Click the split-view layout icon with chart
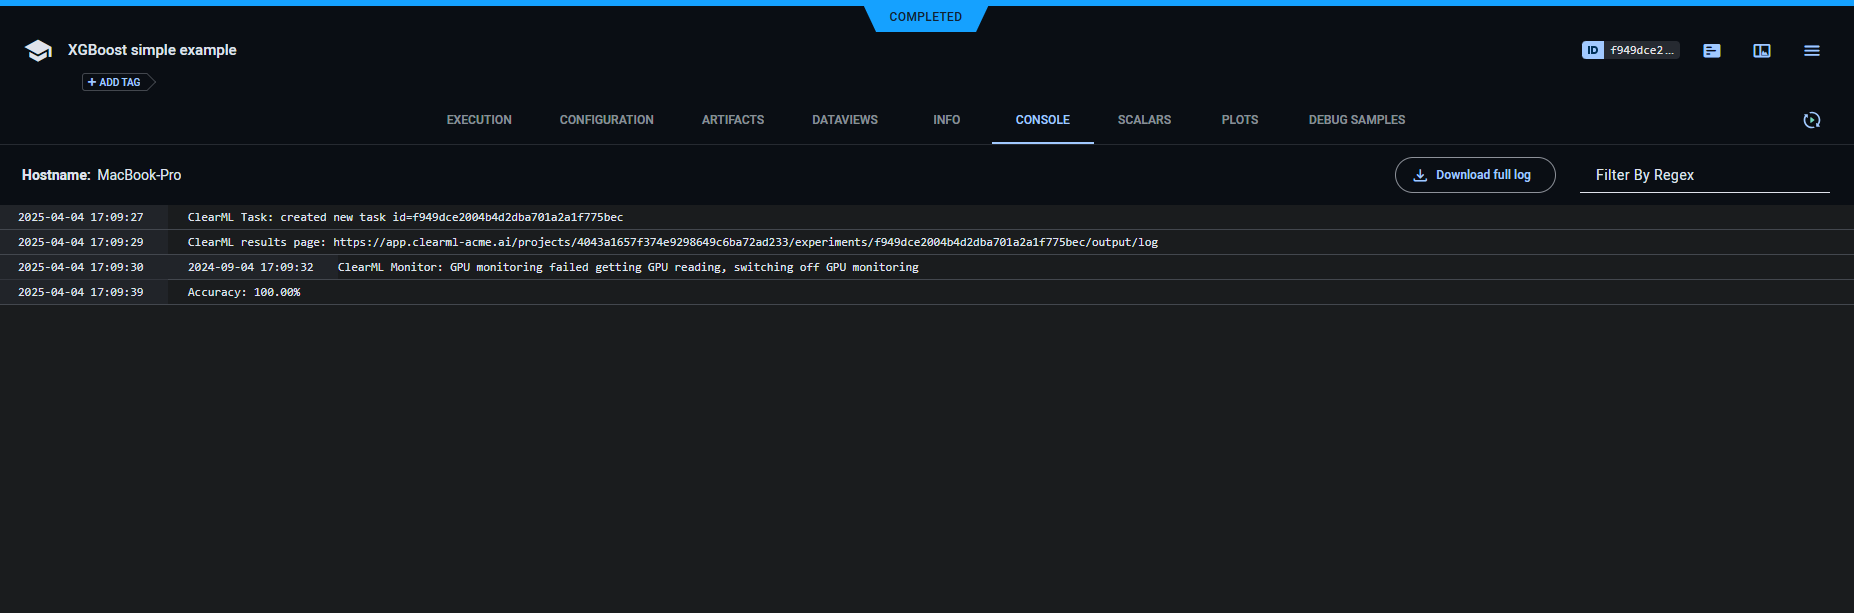Image resolution: width=1854 pixels, height=613 pixels. 1761,51
